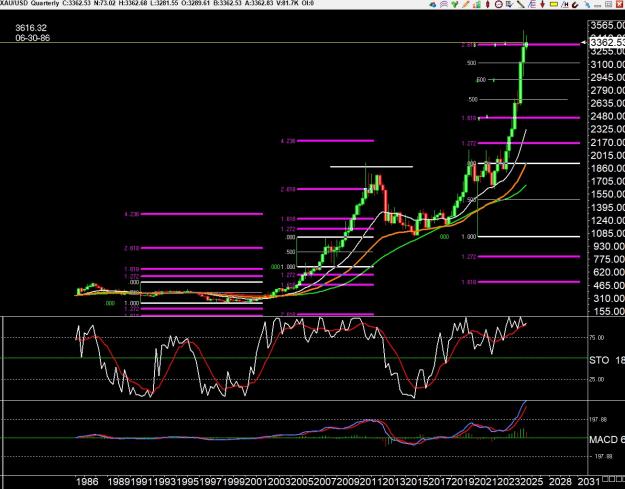Click the 2945.00 price axis label
Image resolution: width=625 pixels, height=489 pixels.
click(x=607, y=77)
